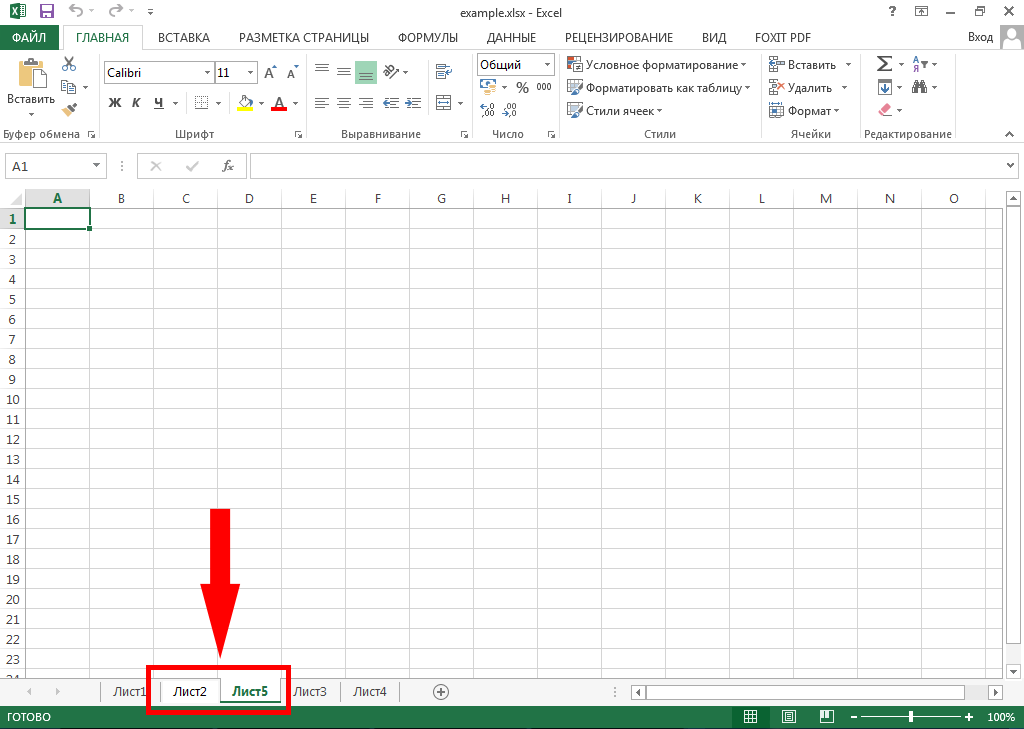Click the Wrap Text icon

pos(441,72)
